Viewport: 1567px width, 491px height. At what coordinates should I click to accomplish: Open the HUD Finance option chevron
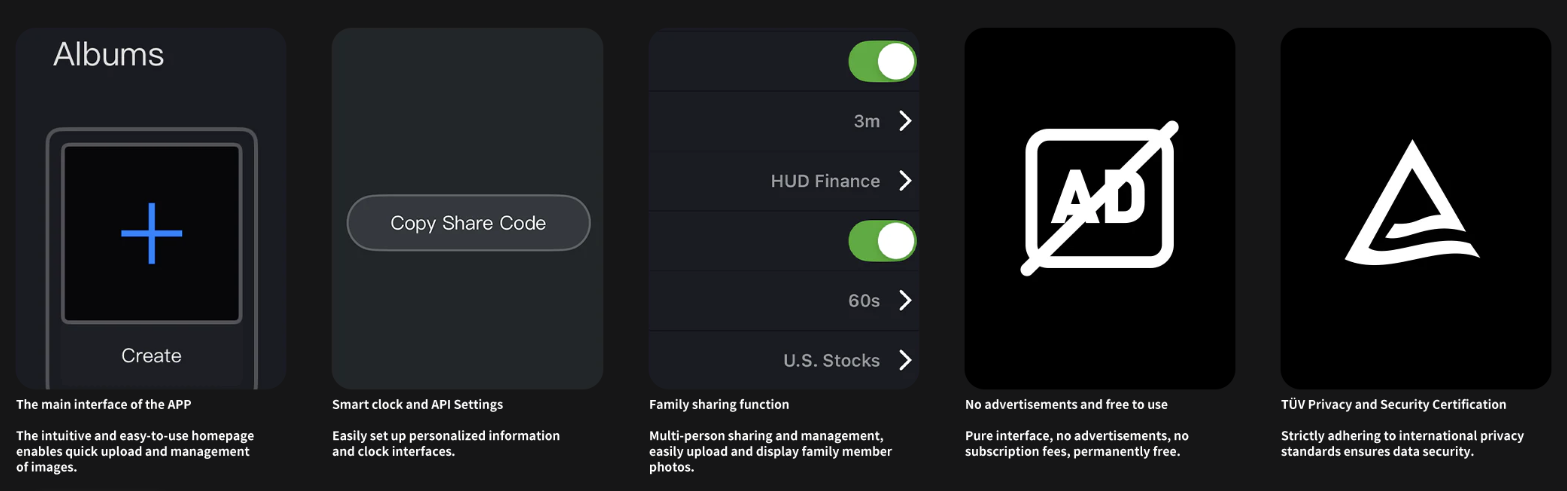[x=905, y=181]
